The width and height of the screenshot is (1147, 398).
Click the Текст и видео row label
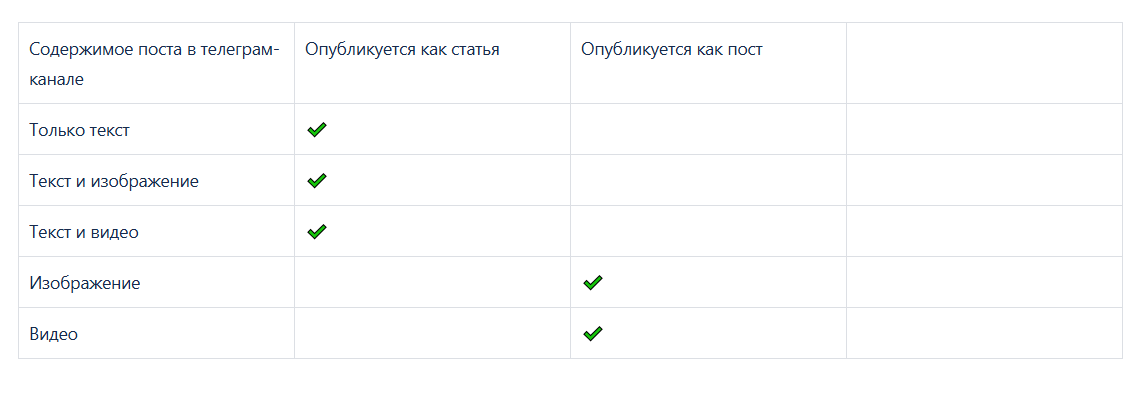84,232
